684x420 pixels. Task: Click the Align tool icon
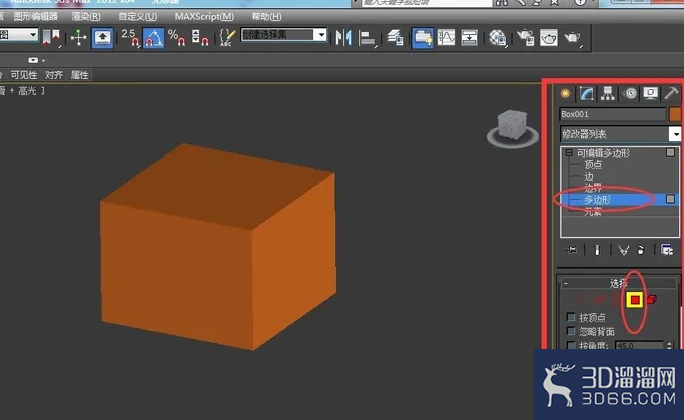367,38
